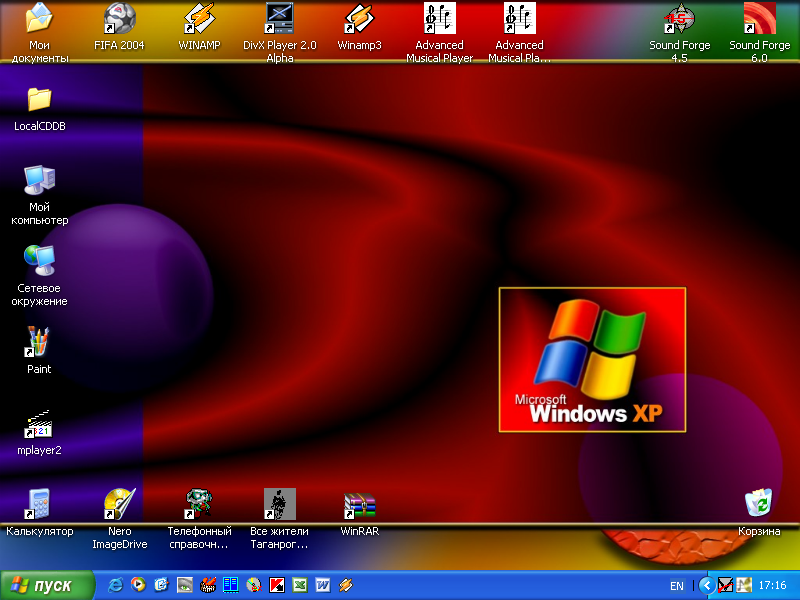Click the 17:16 system clock
Image resolution: width=800 pixels, height=600 pixels.
(772, 585)
